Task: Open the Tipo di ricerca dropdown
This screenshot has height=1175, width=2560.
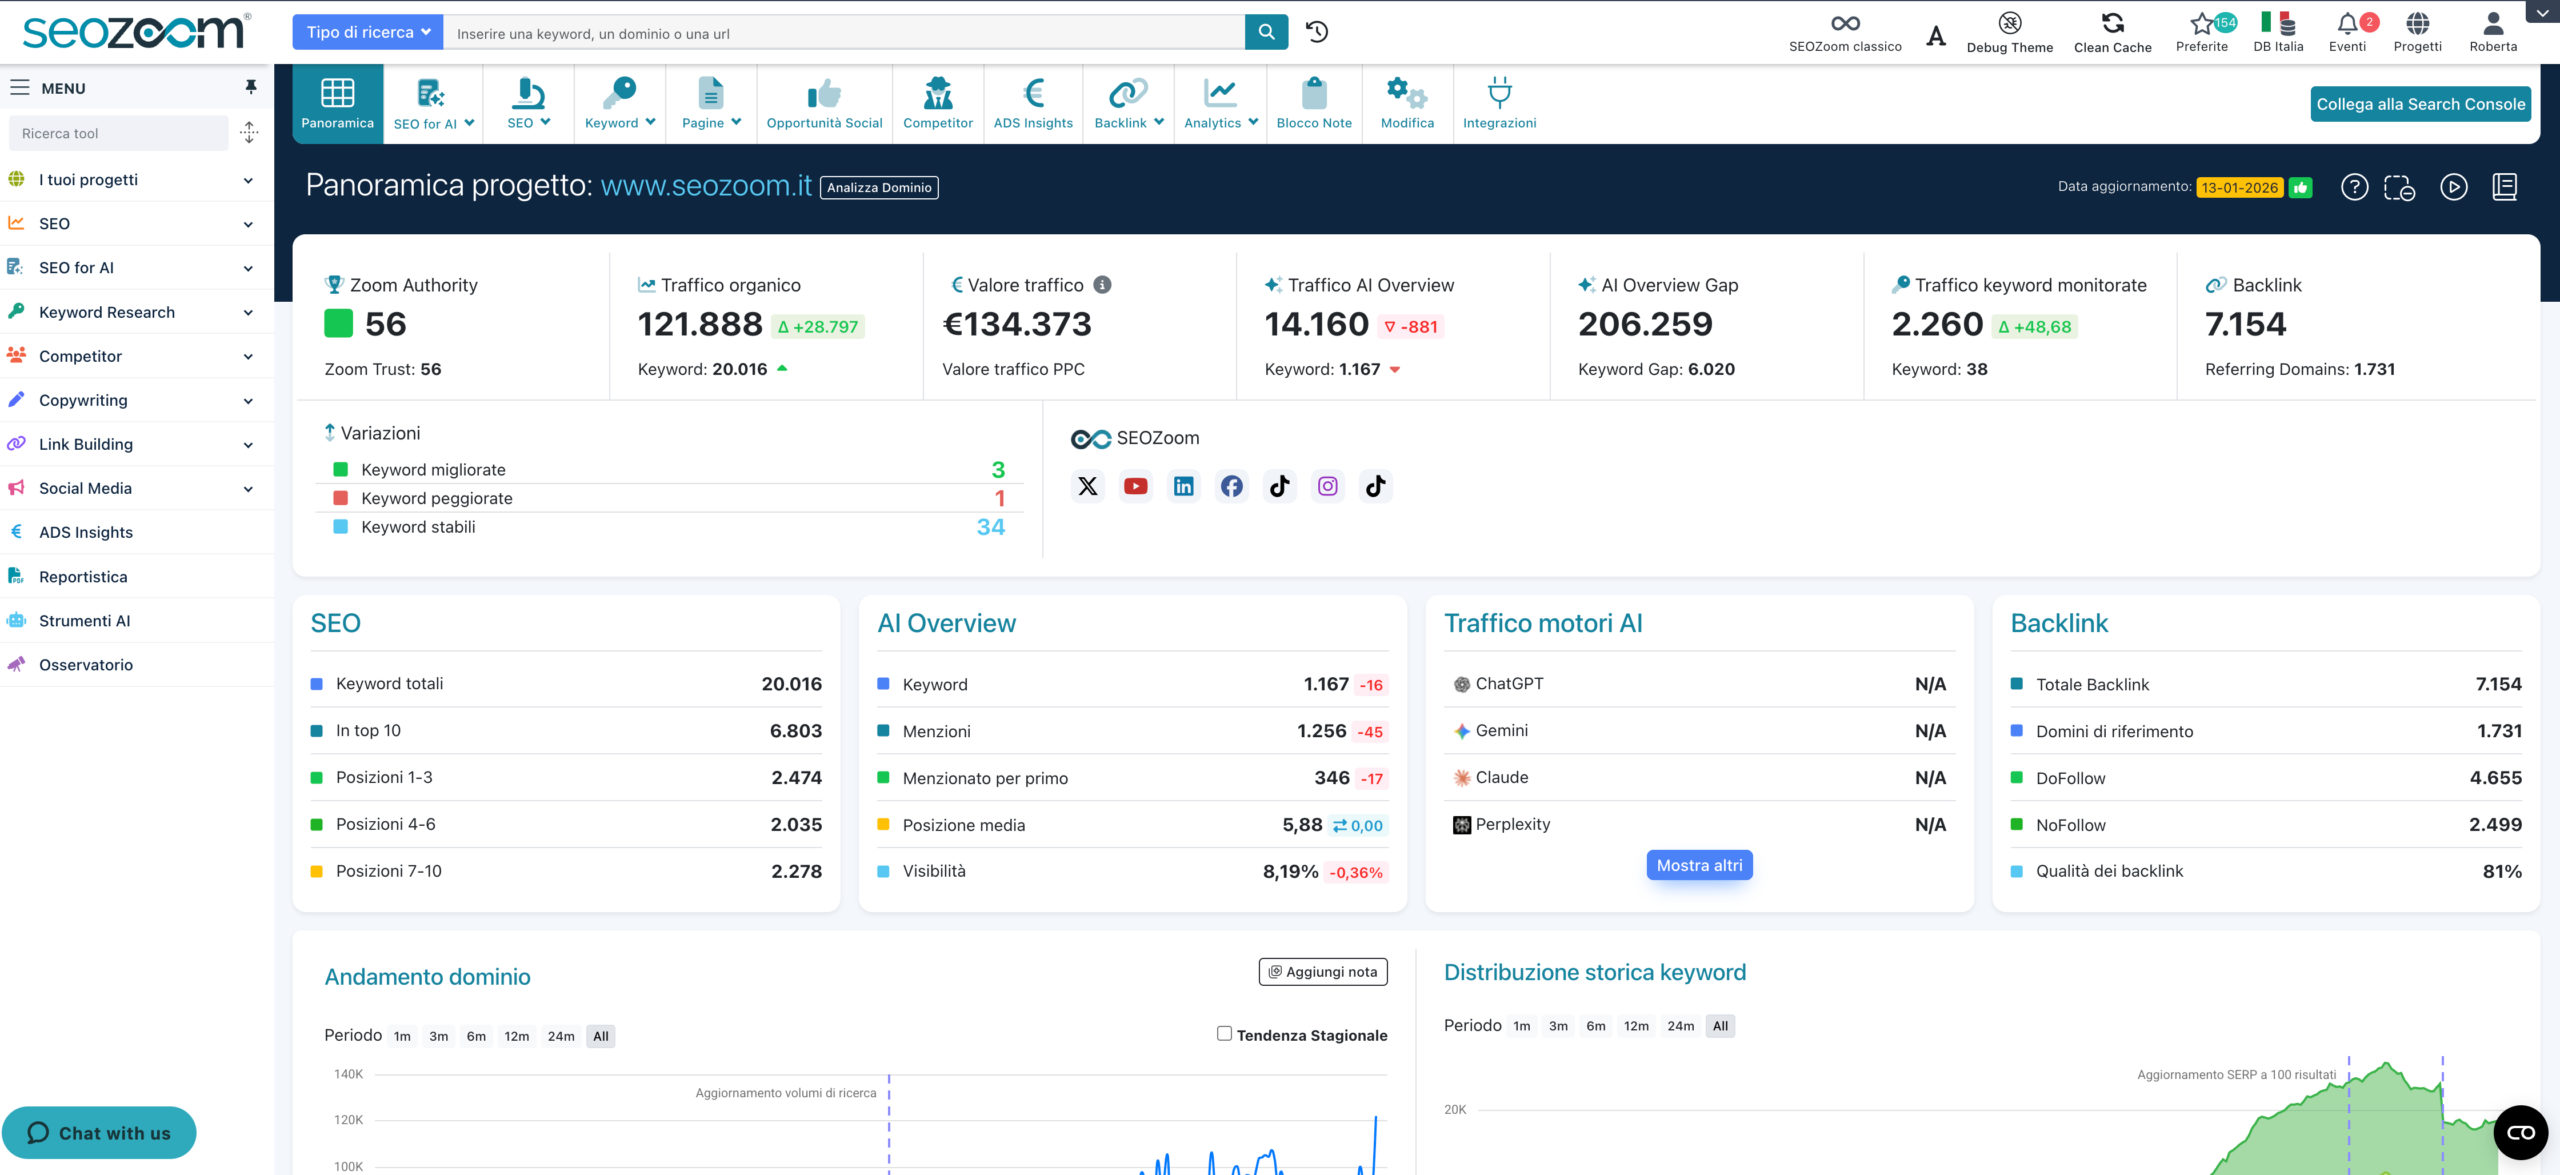Action: point(368,32)
